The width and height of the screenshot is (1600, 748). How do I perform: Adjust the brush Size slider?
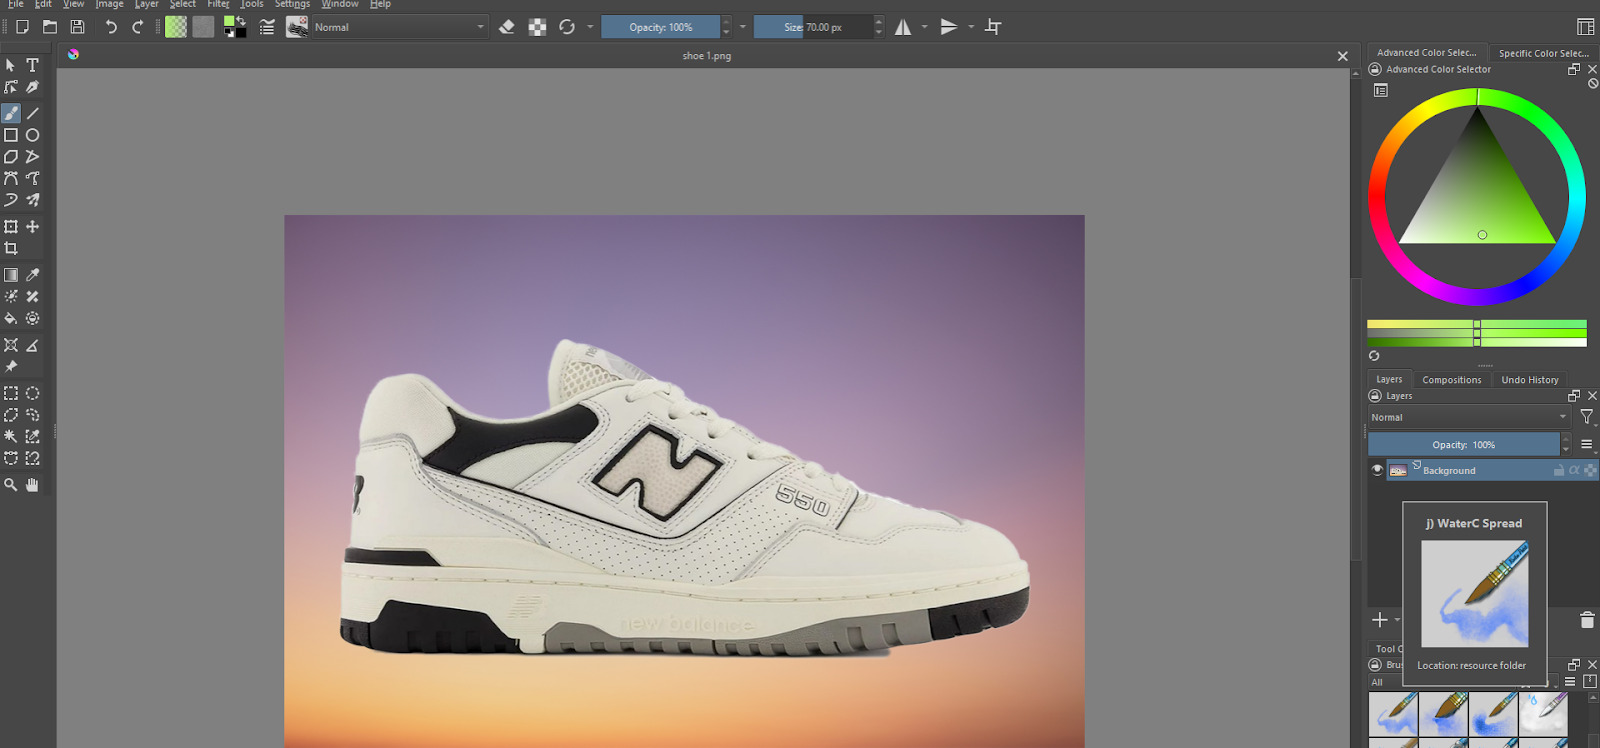pos(813,27)
